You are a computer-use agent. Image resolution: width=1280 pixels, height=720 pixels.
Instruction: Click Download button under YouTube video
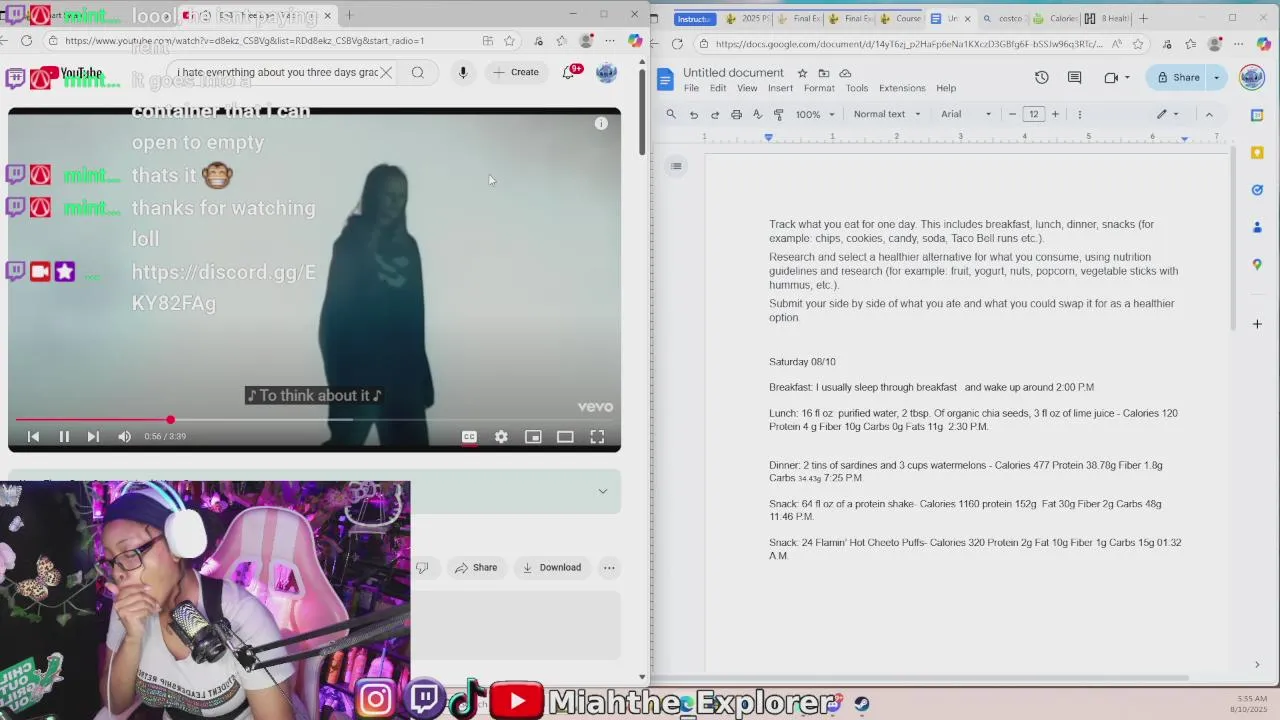tap(551, 568)
